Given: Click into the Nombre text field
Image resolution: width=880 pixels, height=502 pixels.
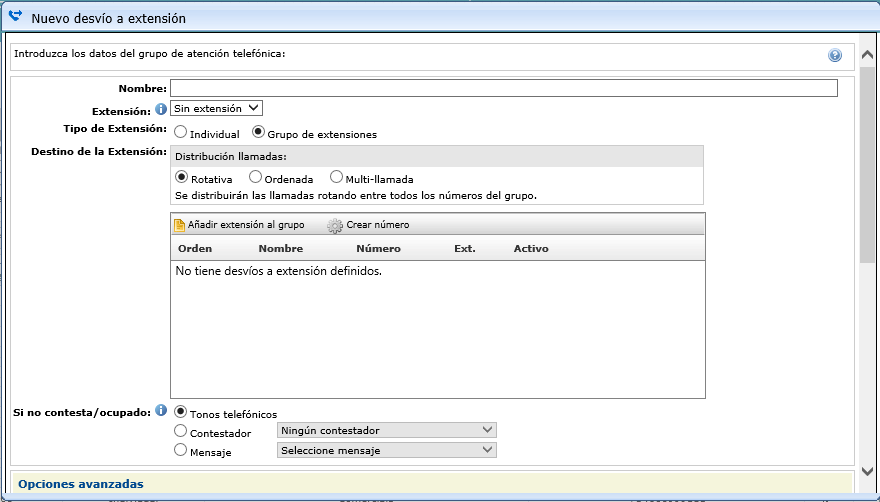Looking at the screenshot, I should [503, 88].
